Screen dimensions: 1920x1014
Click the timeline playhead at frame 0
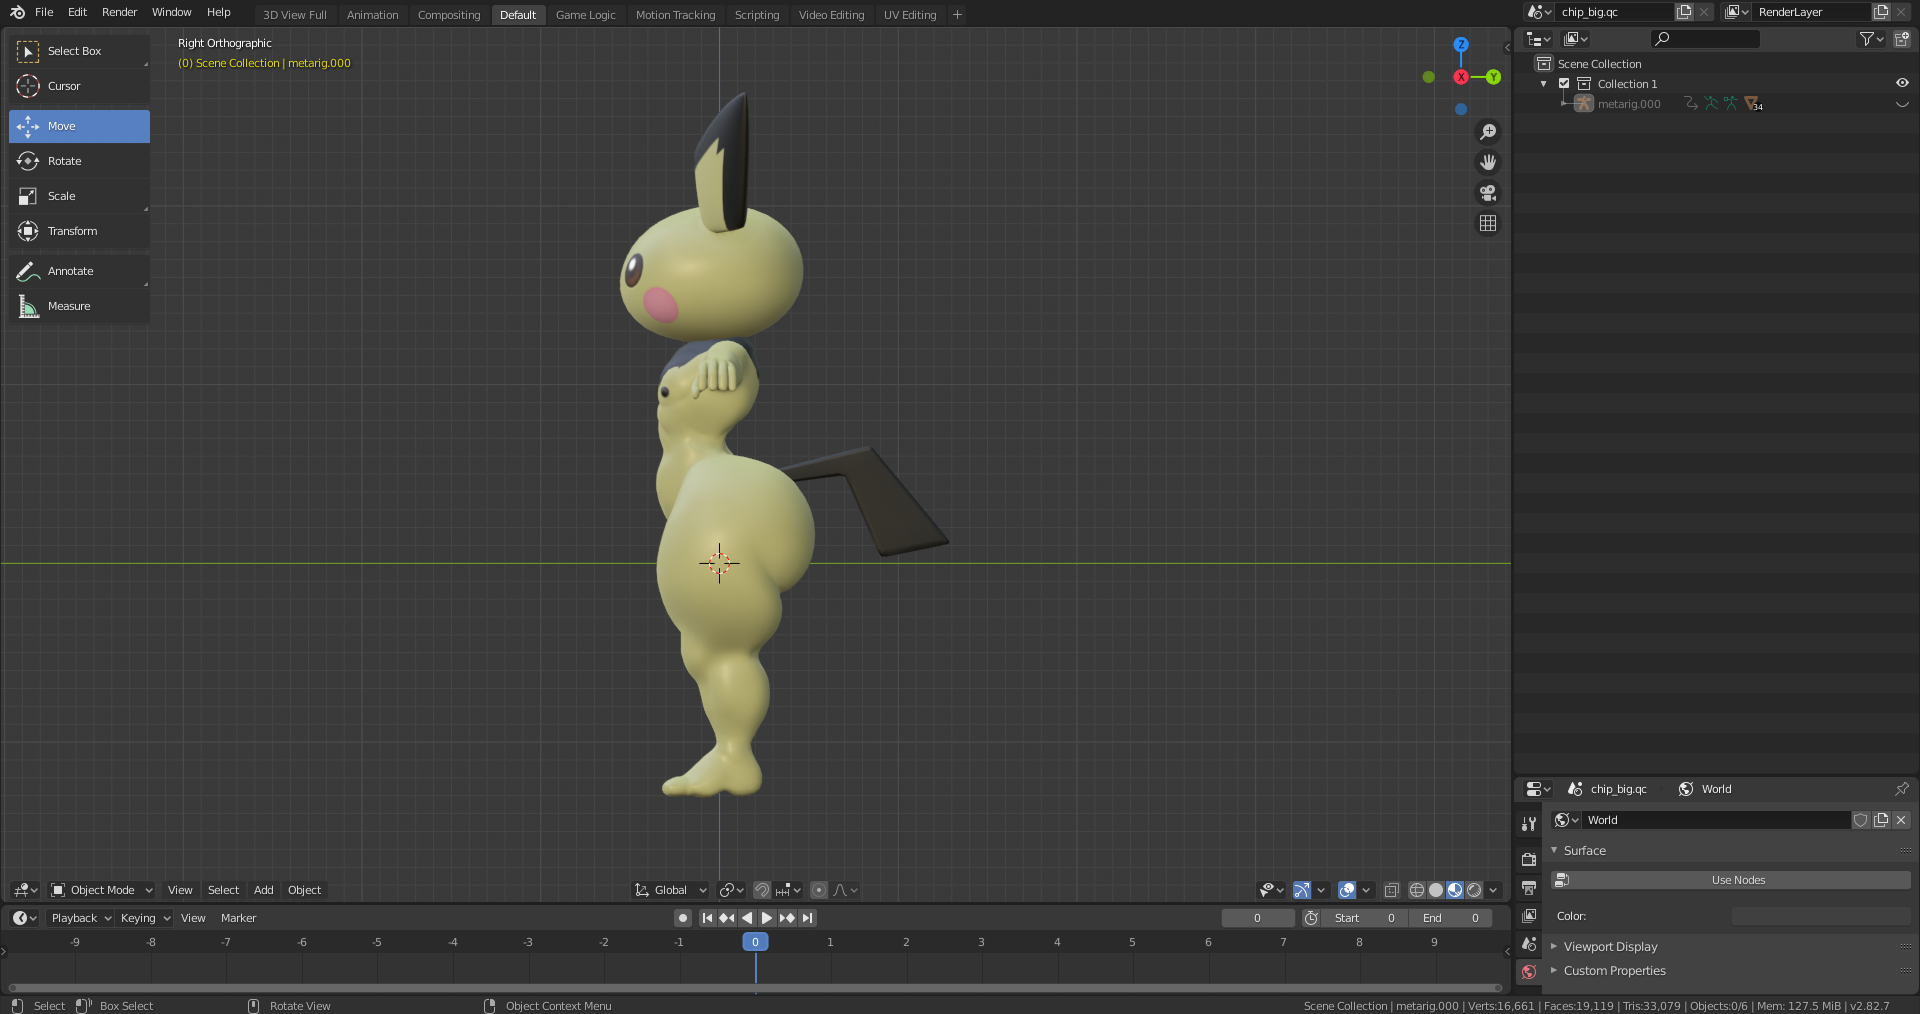[x=755, y=942]
